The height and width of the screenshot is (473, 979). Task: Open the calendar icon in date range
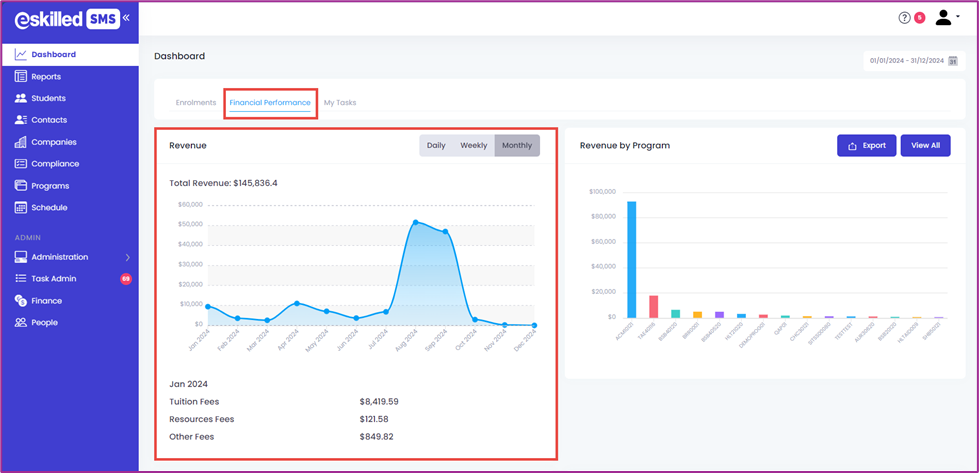pos(953,61)
